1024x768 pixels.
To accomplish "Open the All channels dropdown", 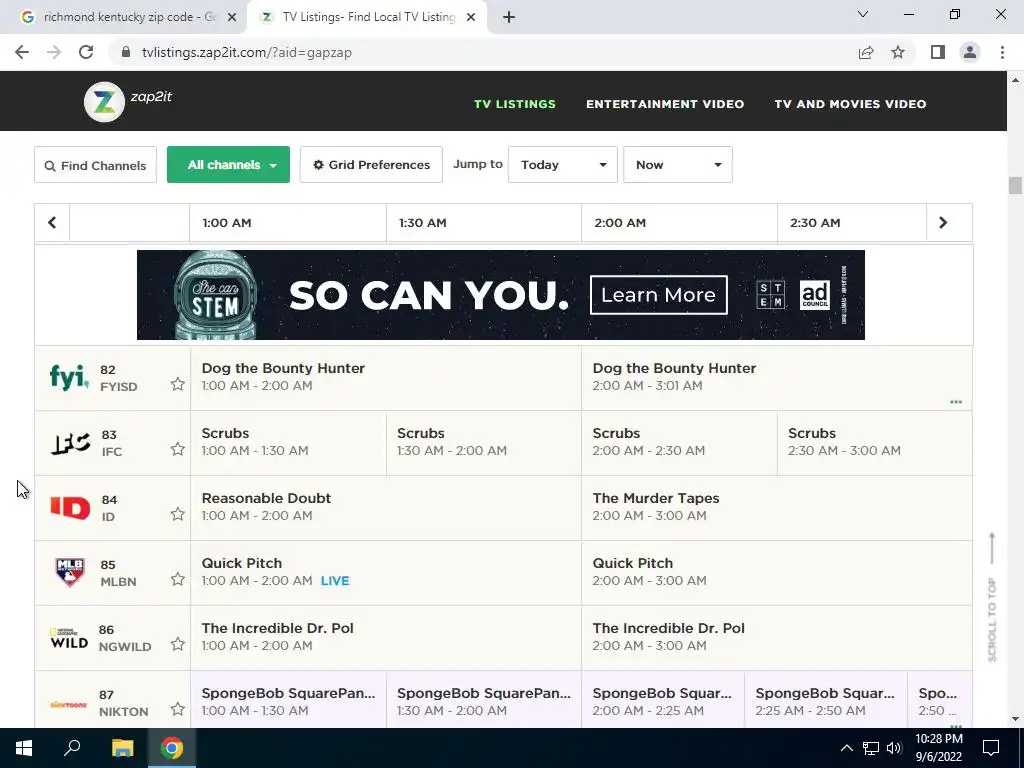I will point(229,165).
